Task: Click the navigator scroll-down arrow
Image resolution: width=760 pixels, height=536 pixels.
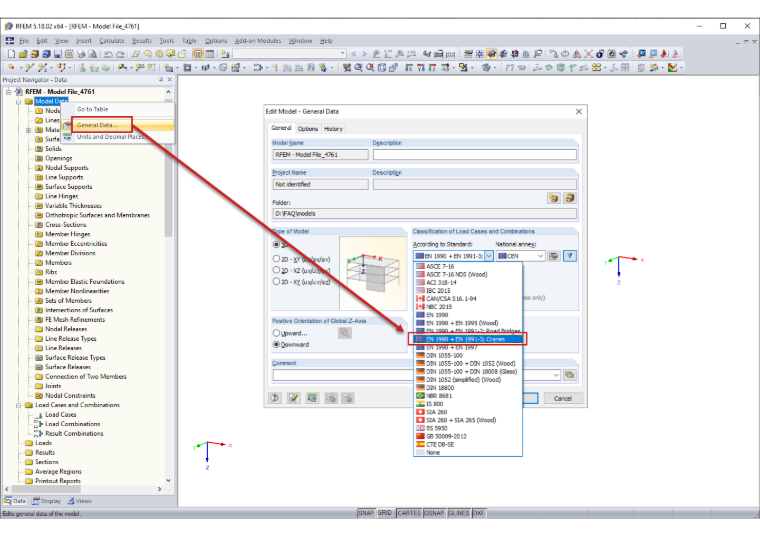Action: [x=169, y=481]
